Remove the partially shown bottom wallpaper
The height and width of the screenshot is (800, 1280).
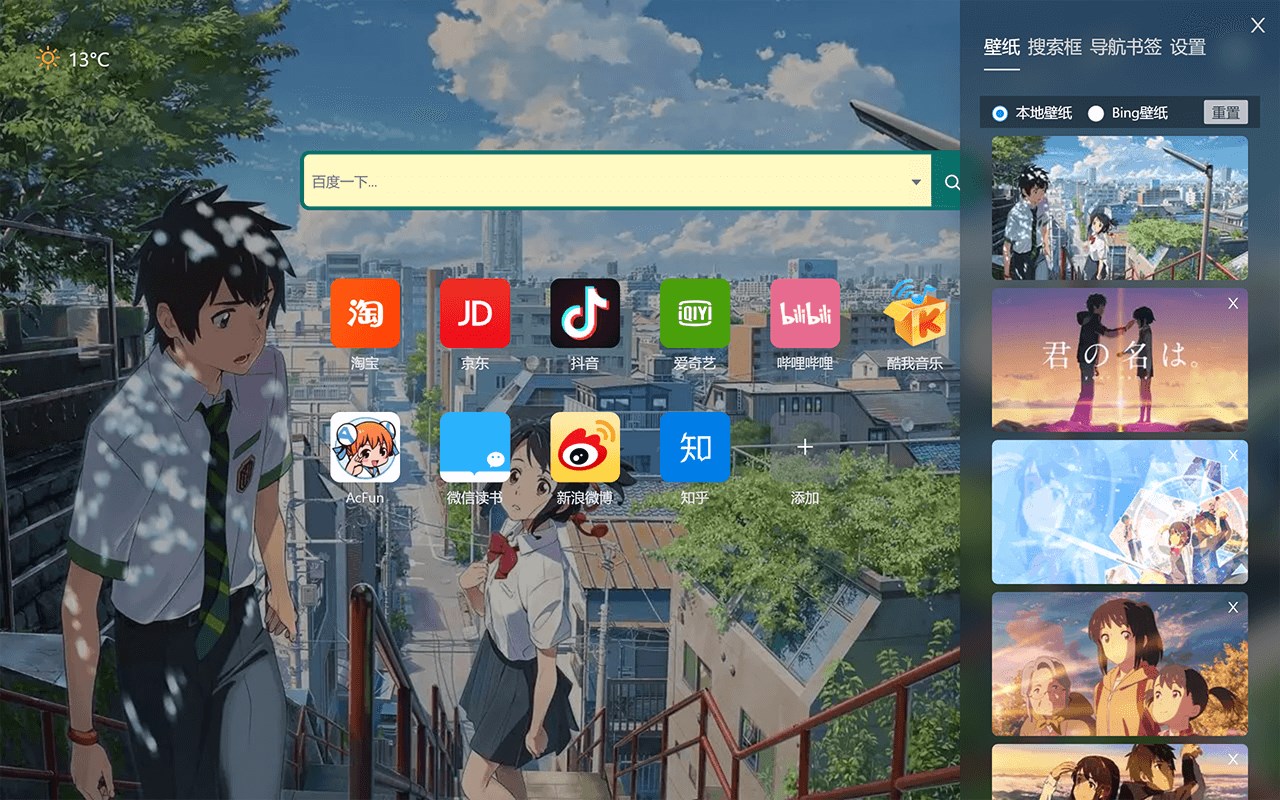tap(1233, 759)
